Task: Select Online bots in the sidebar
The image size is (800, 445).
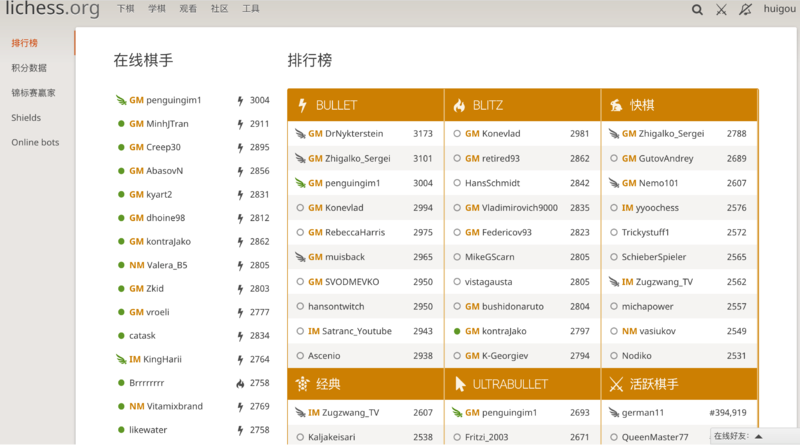Action: pyautogui.click(x=35, y=142)
